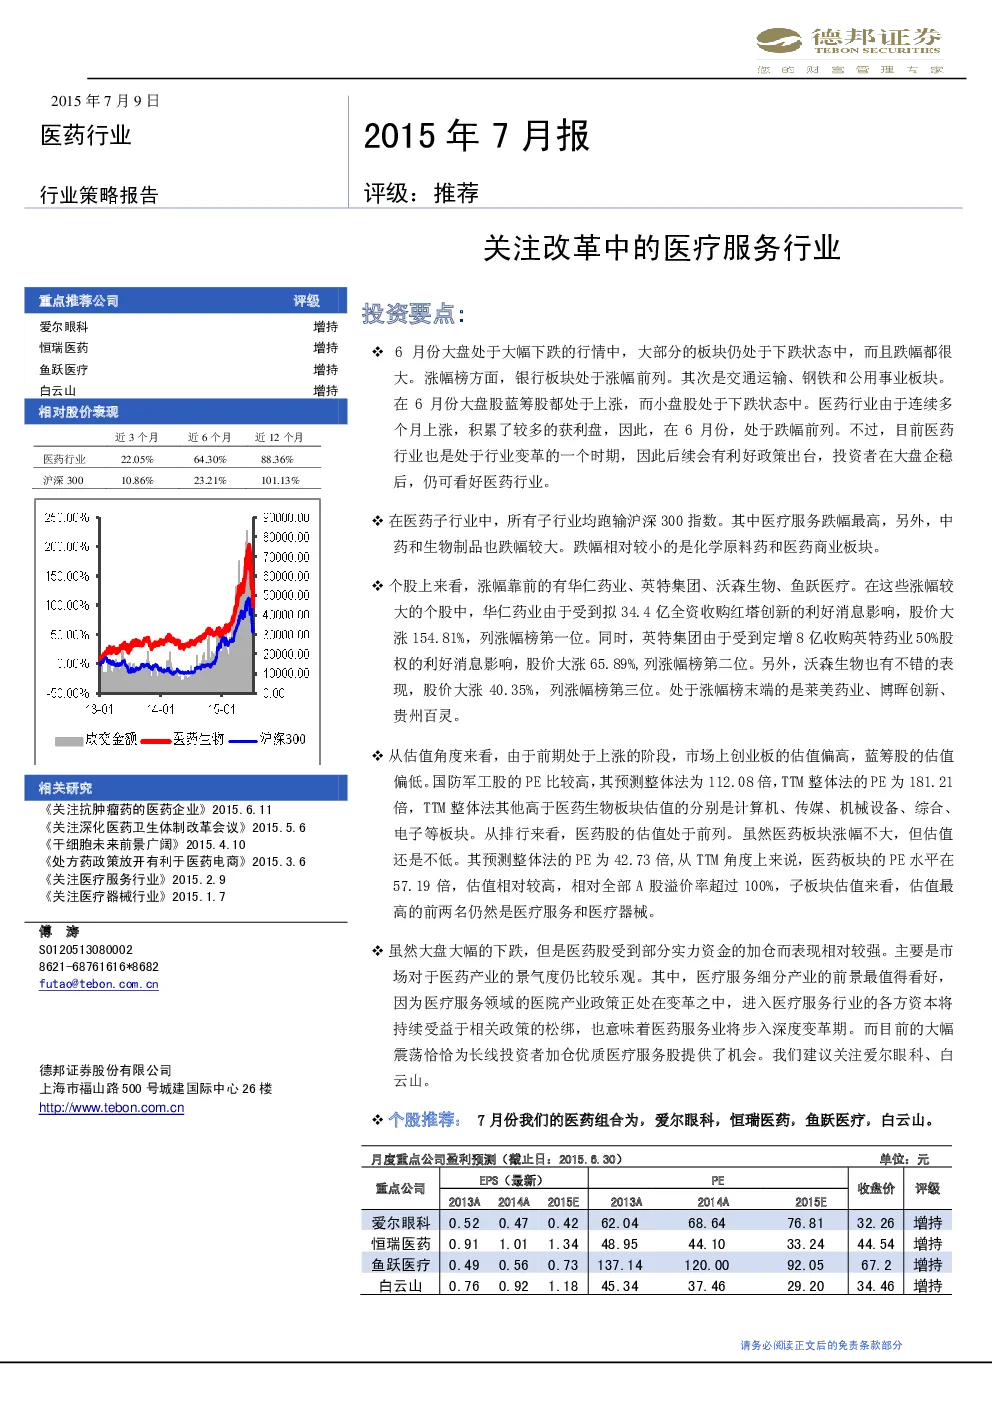Select report 《关注医疗服务行业》 2015.2.9
This screenshot has height=1403, width=992.
pos(133,880)
